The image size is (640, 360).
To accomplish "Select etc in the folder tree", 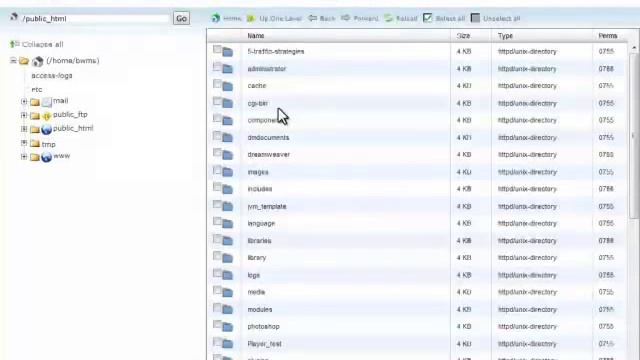I will coord(37,89).
